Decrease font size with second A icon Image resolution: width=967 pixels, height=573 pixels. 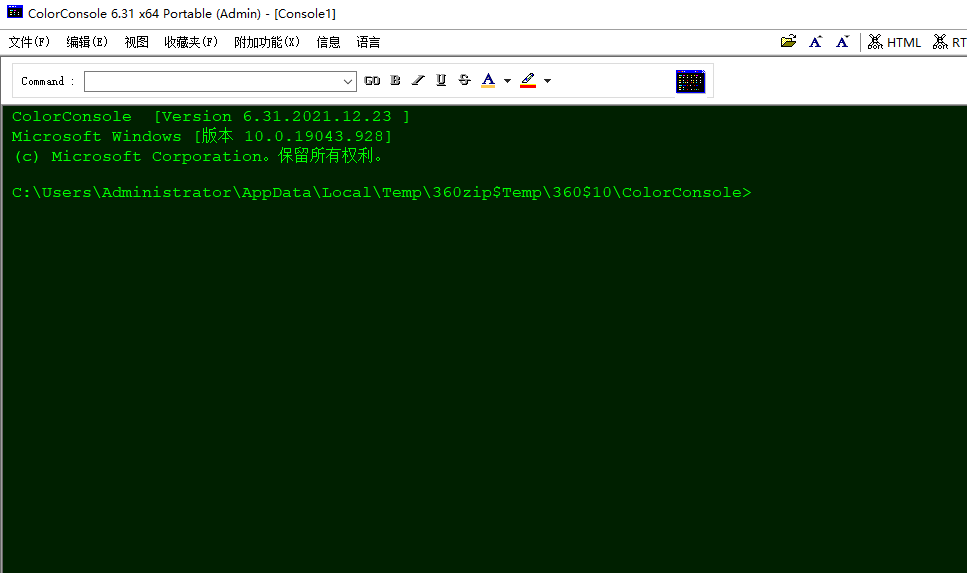[x=842, y=42]
